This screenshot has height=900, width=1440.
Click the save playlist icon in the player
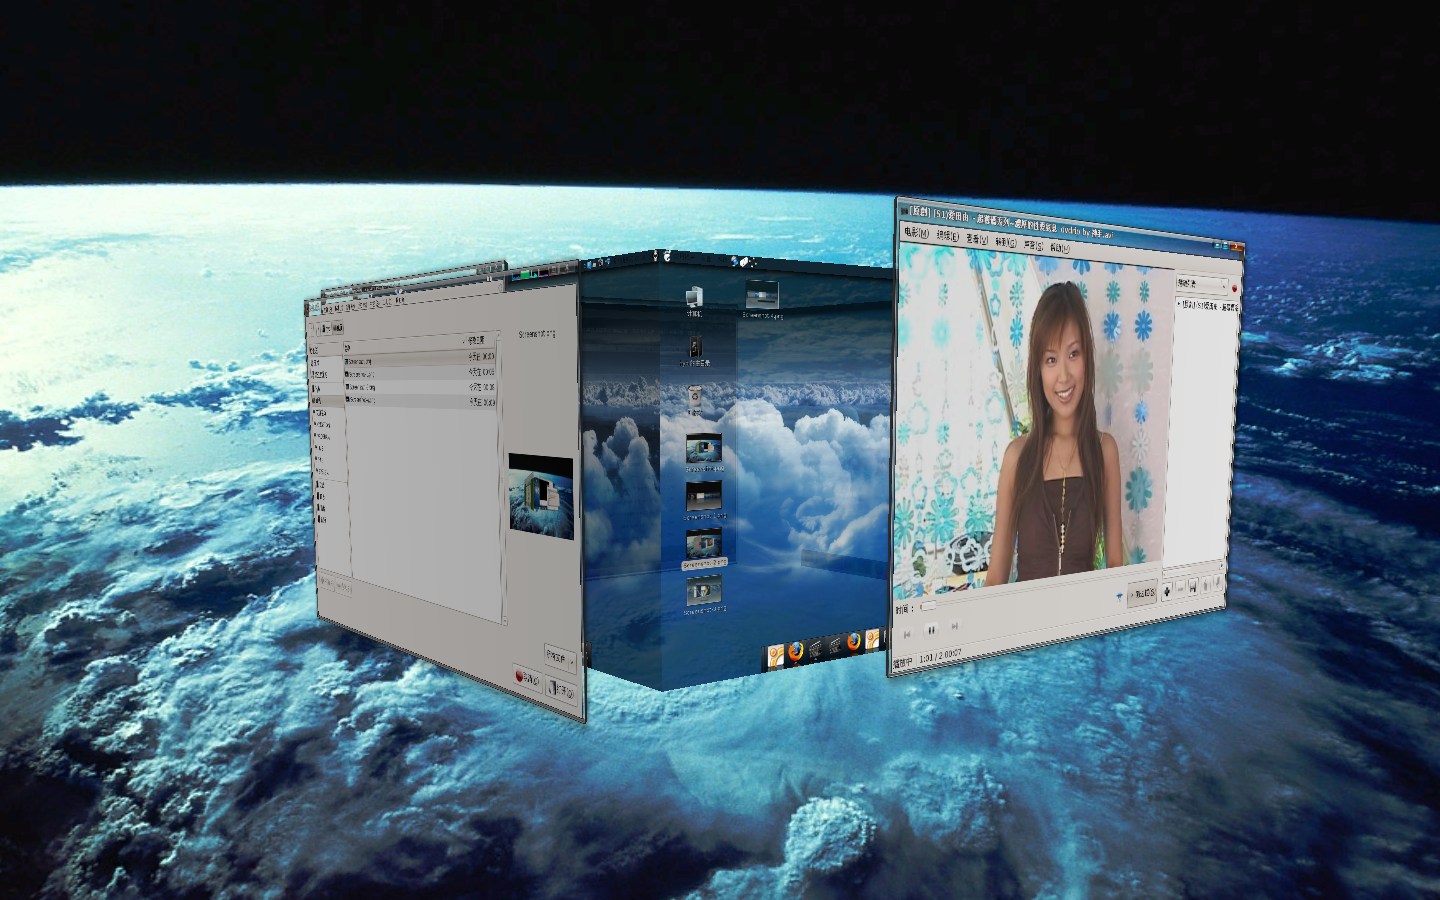1193,587
